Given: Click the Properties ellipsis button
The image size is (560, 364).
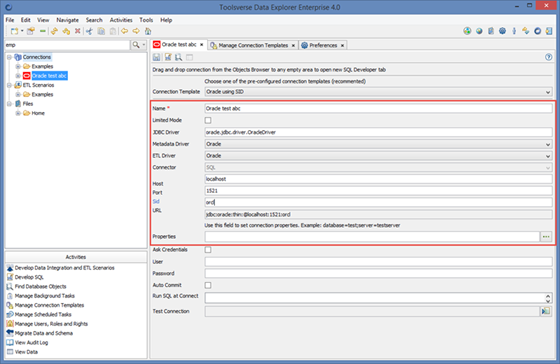Looking at the screenshot, I should 546,237.
